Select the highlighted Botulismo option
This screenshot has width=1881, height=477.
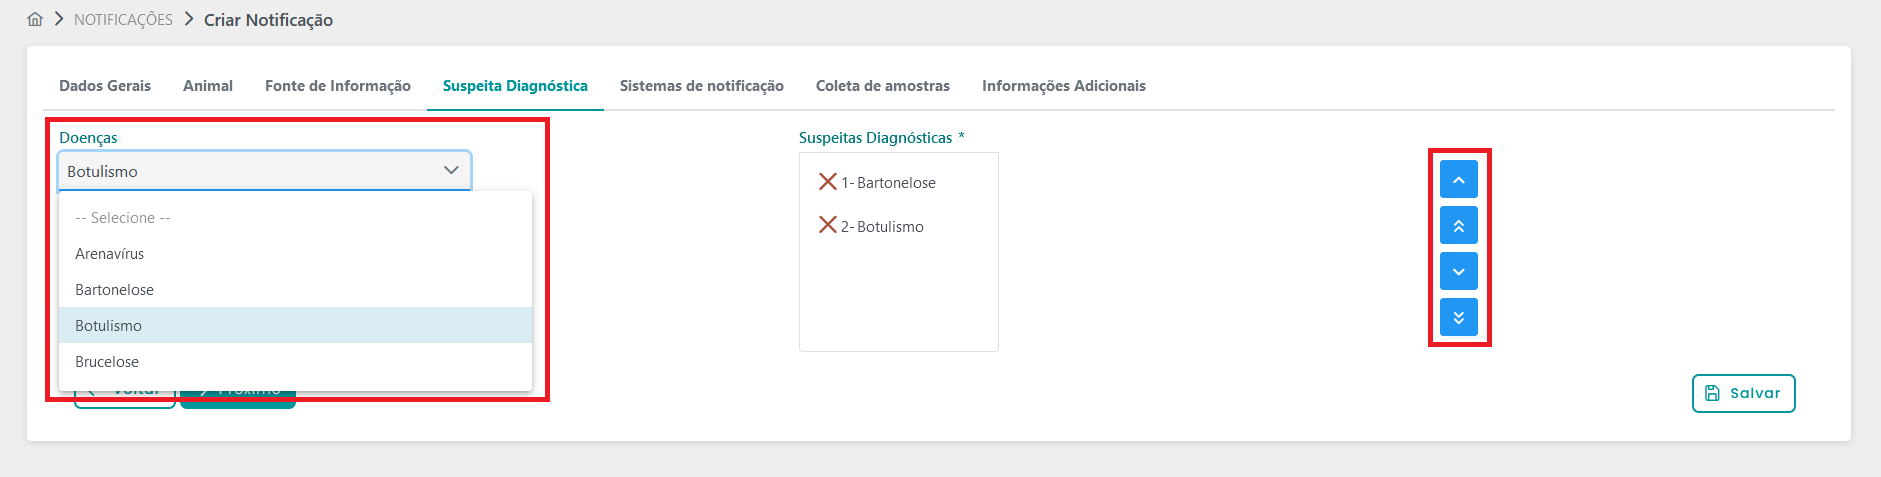pyautogui.click(x=109, y=326)
